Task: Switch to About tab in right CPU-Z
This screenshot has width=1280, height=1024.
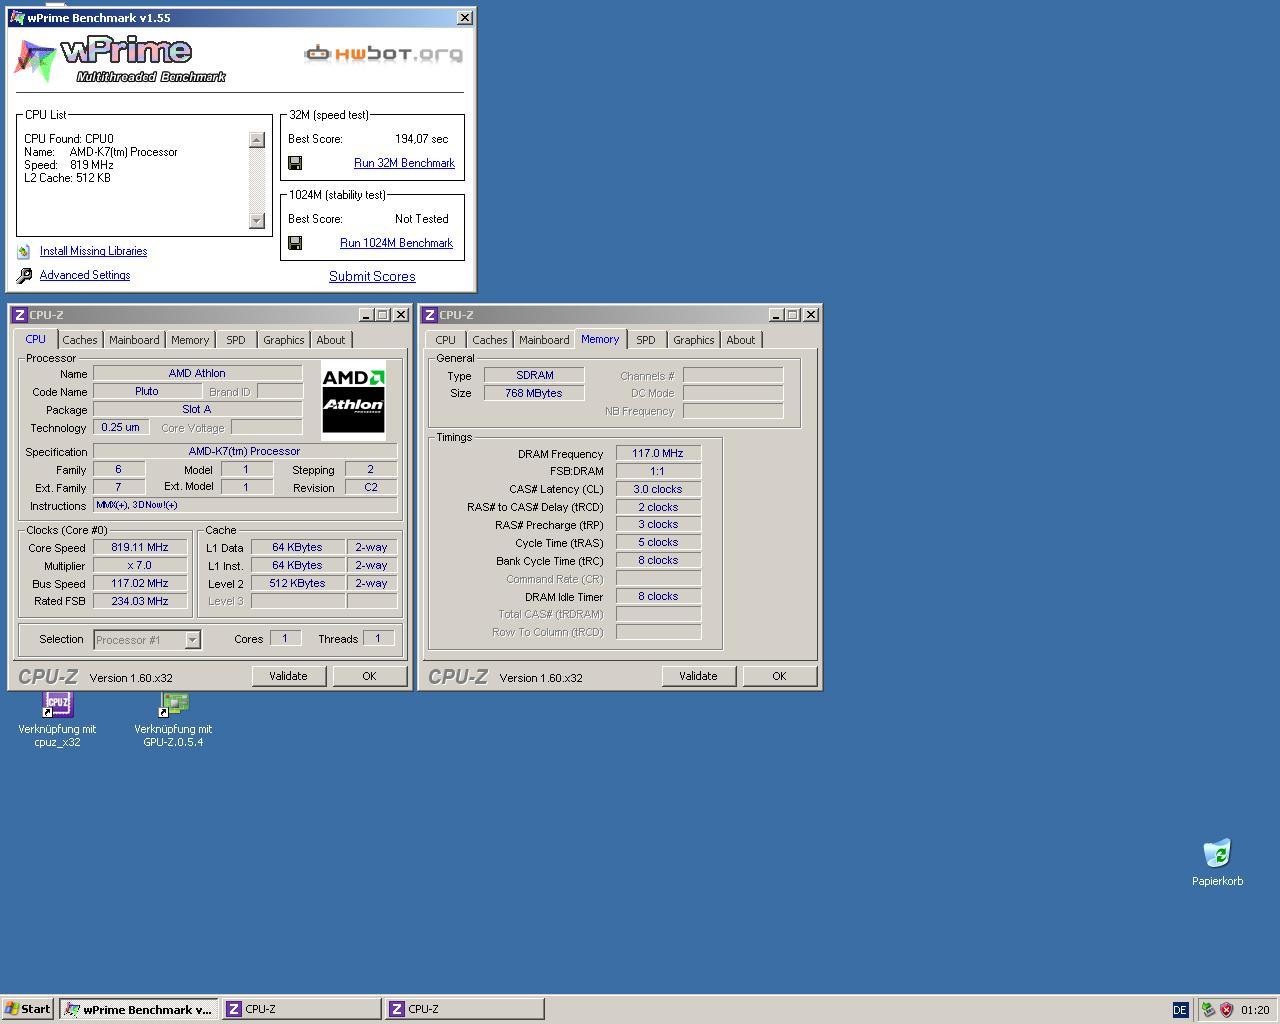Action: [741, 340]
